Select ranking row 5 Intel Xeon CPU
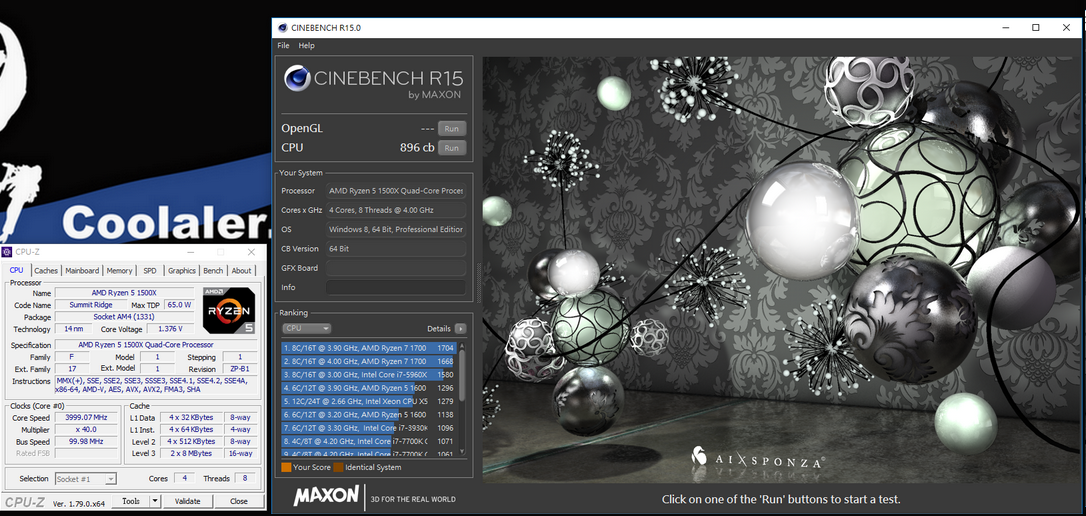Image resolution: width=1086 pixels, height=516 pixels. 368,401
